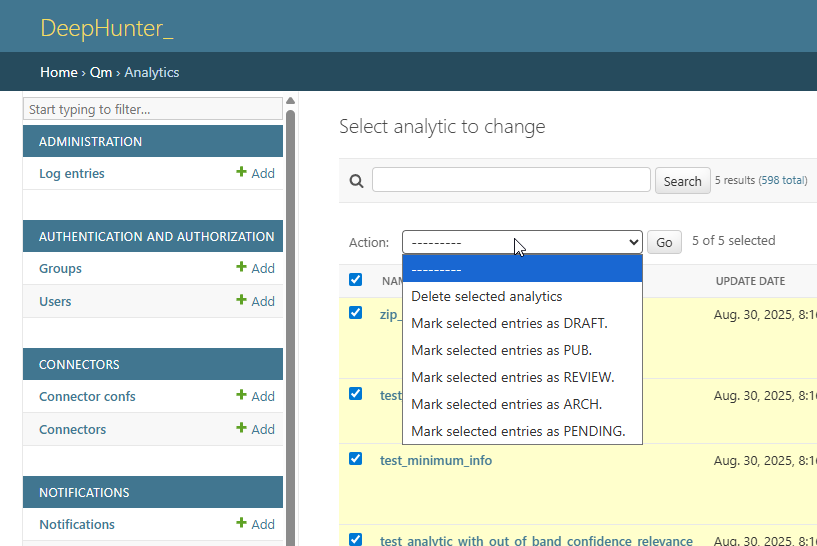Select the blank dashes action option
The image size is (817, 546).
(522, 269)
